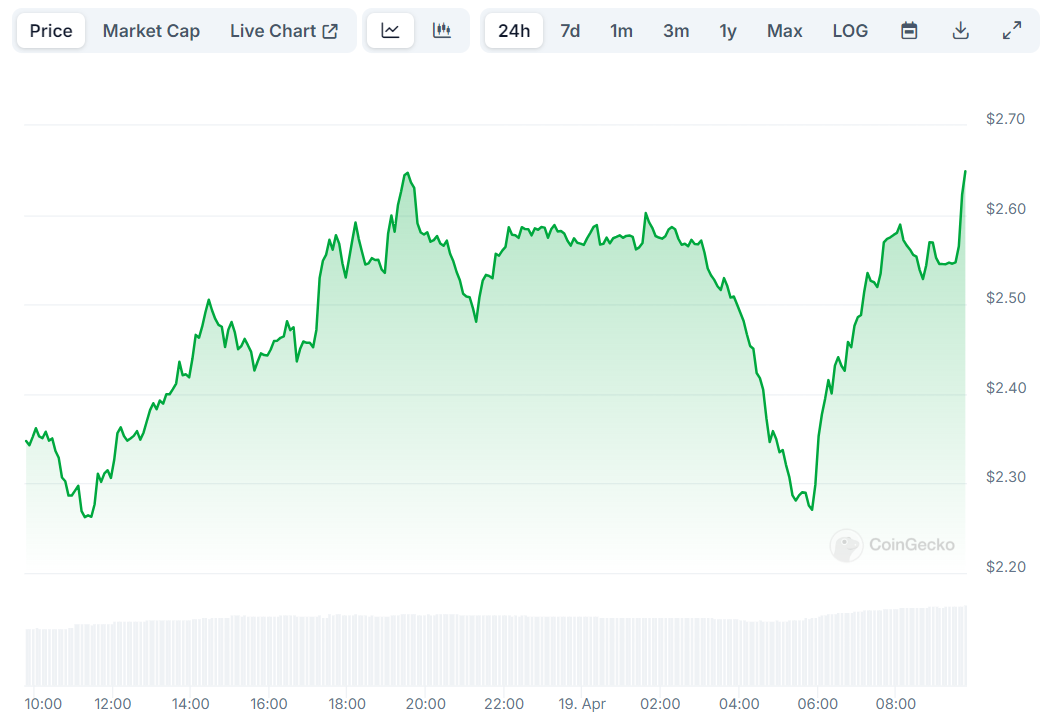Change range to 3m

click(x=676, y=31)
